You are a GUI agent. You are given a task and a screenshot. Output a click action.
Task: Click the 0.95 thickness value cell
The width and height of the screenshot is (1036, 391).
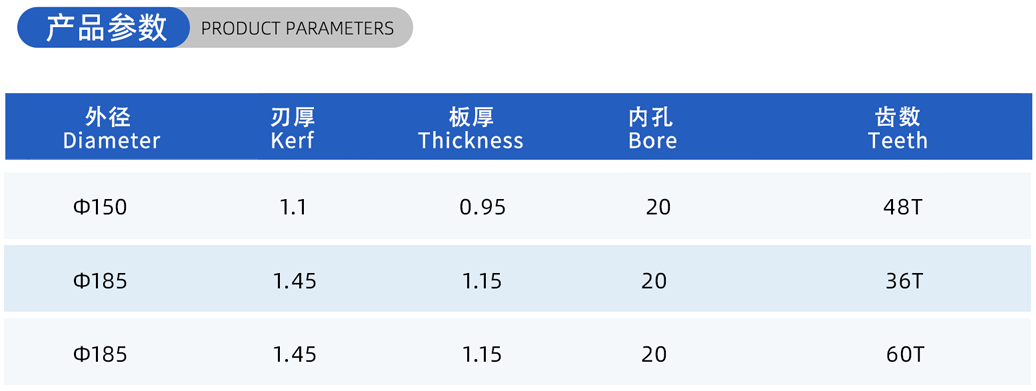click(x=482, y=207)
